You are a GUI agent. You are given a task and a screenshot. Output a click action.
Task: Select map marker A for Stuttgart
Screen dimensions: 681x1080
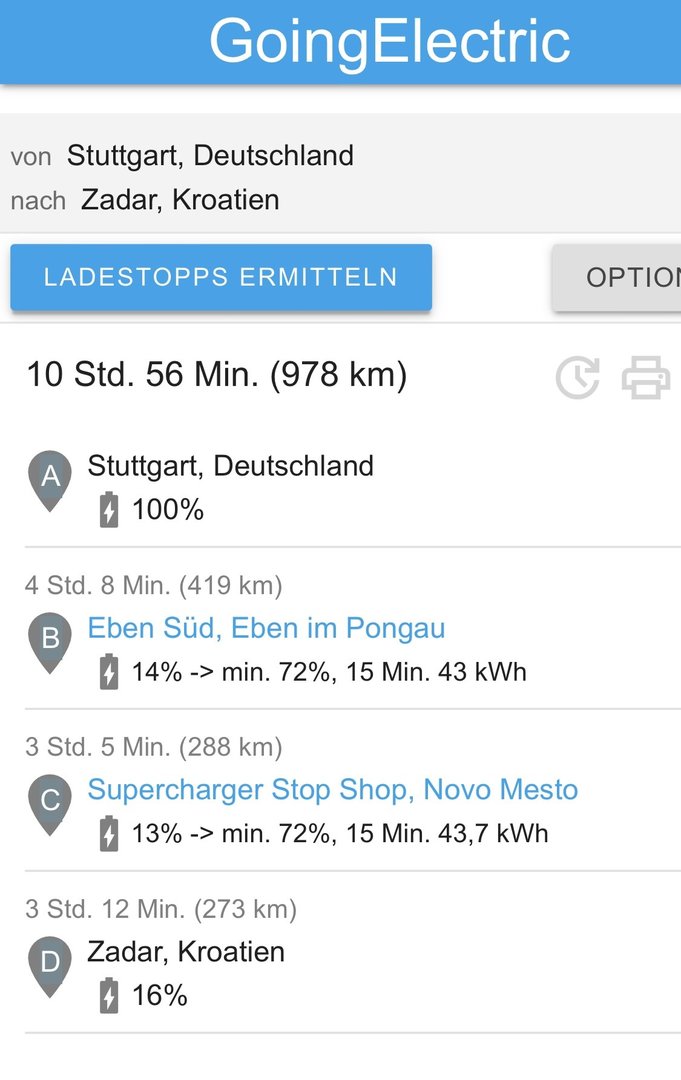(50, 480)
